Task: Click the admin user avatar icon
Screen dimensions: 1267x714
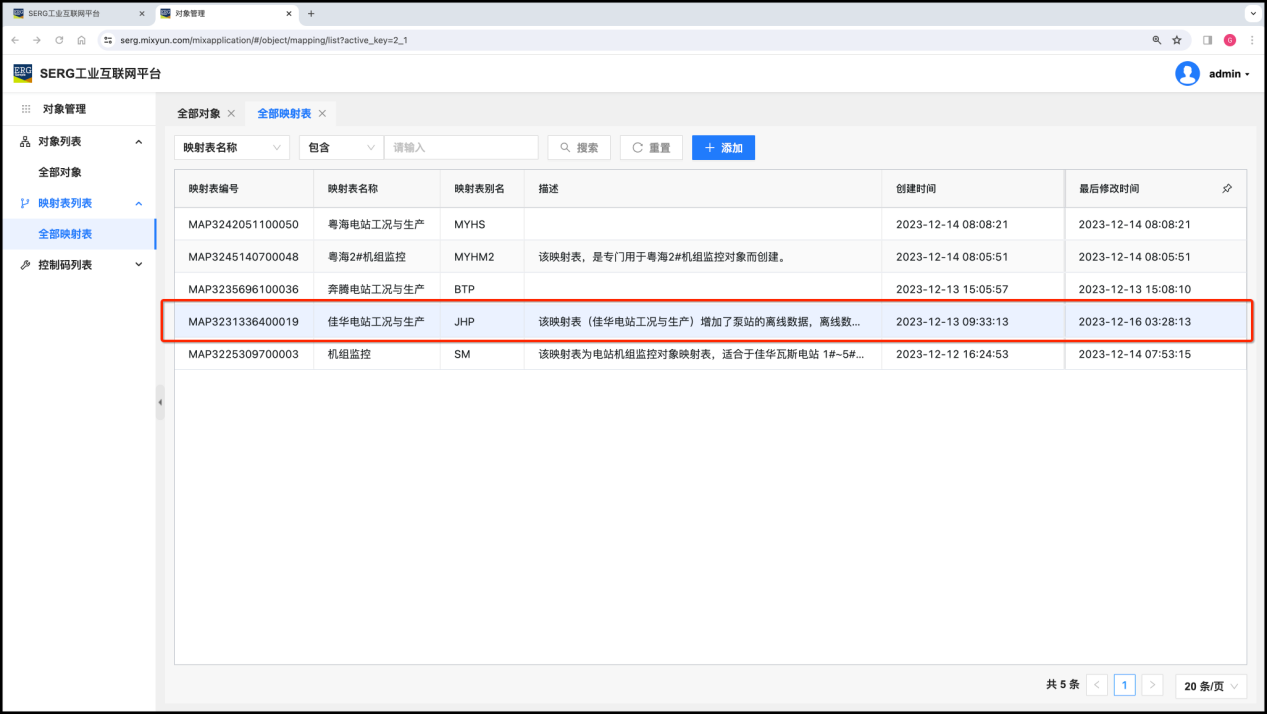Action: [1187, 74]
